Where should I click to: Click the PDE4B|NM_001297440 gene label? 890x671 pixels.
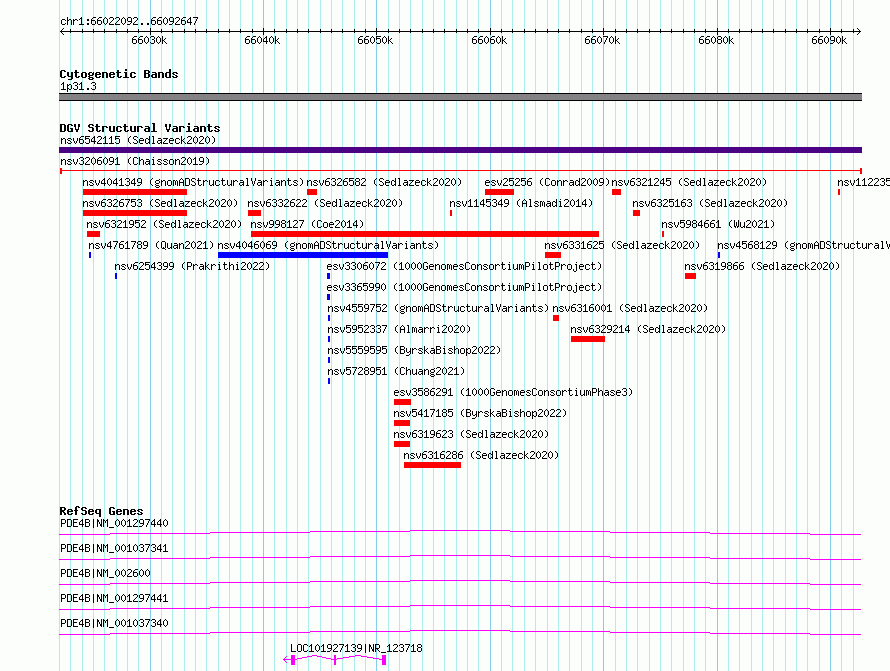(x=114, y=523)
